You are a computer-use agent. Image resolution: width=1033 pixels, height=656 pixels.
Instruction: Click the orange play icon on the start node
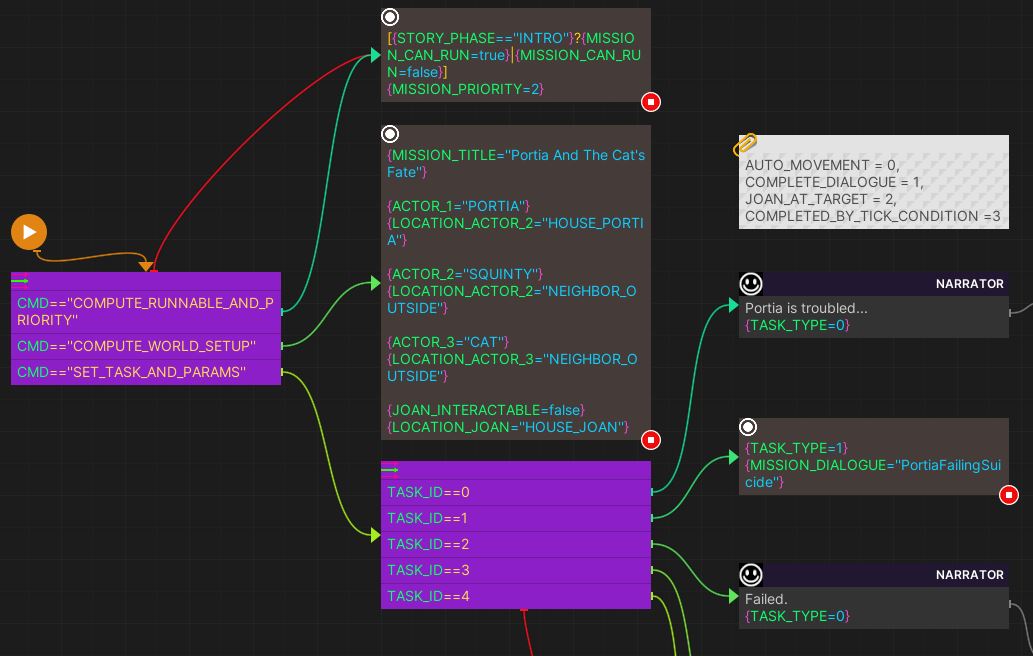[x=28, y=231]
